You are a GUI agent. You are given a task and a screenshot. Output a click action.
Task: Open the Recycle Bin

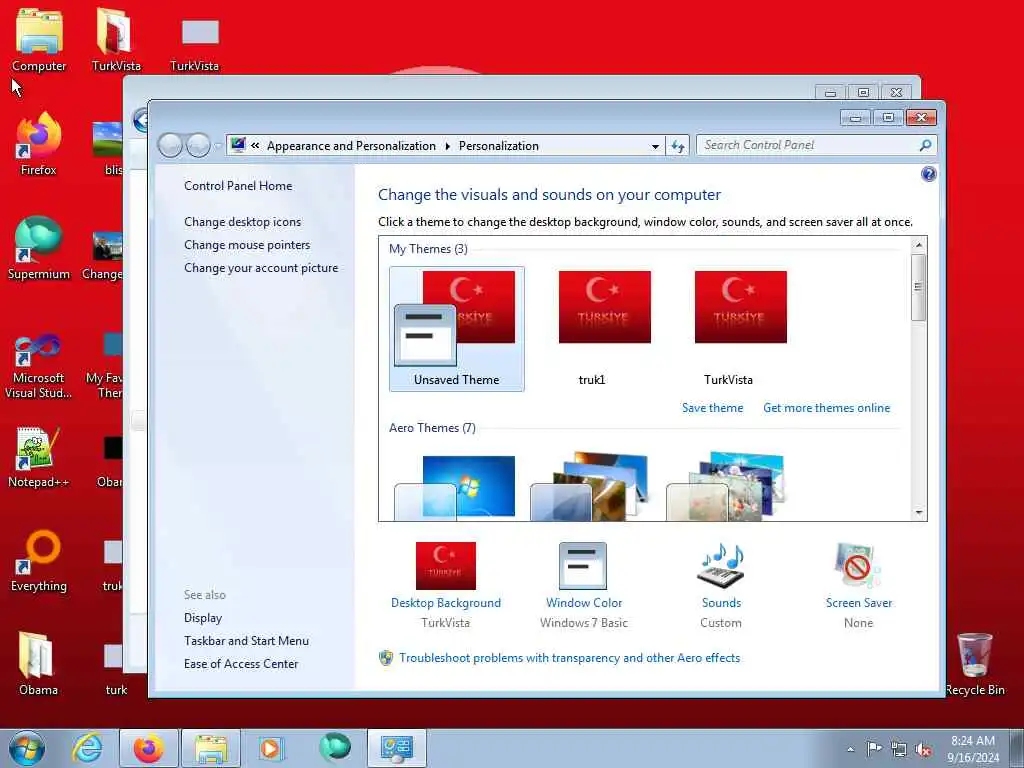click(974, 664)
